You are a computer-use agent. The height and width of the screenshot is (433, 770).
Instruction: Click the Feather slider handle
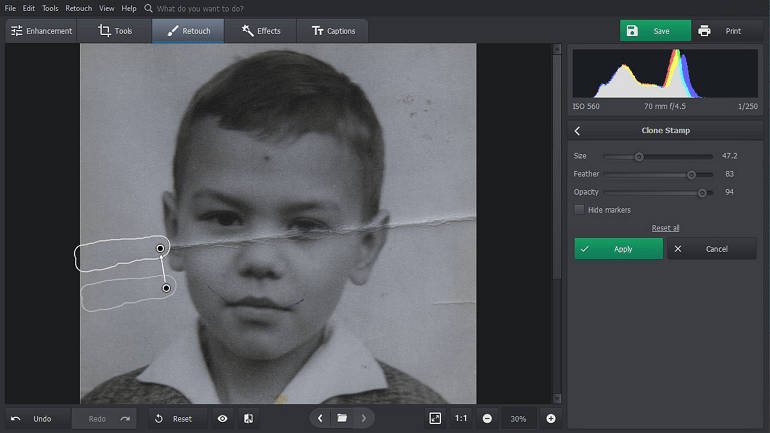tap(691, 174)
